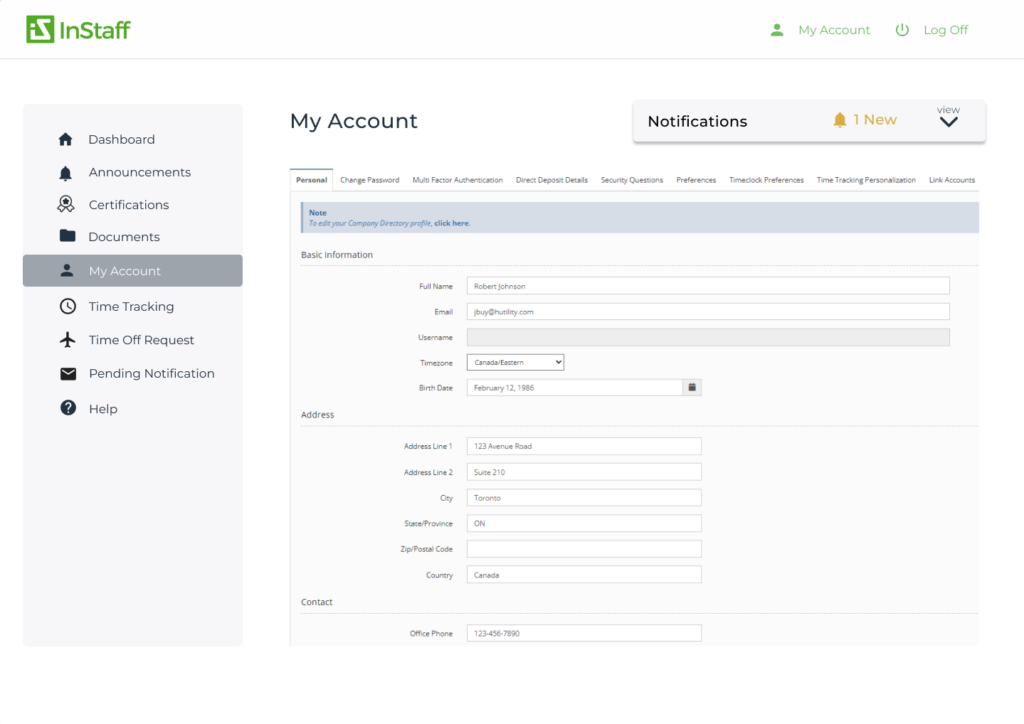Click the 'My Account' page heading

click(x=353, y=121)
